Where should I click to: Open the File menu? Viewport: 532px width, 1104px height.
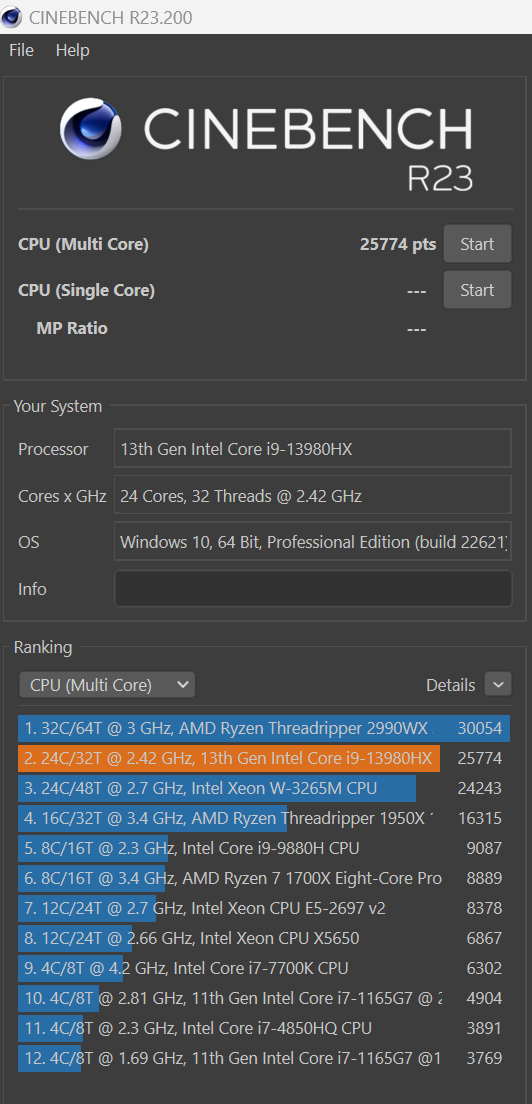[x=21, y=51]
